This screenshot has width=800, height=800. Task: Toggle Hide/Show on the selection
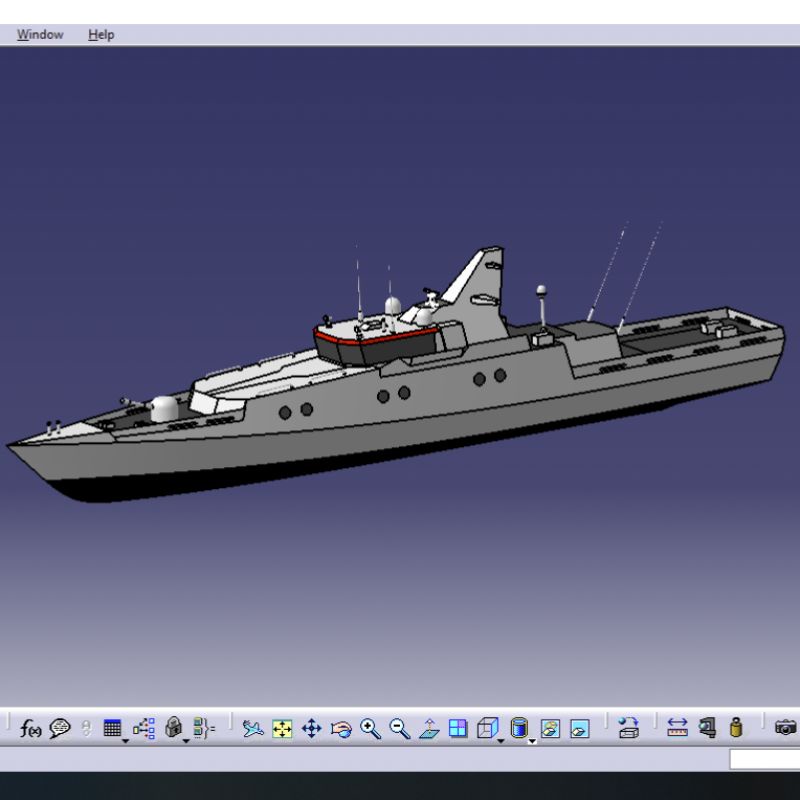pos(552,728)
